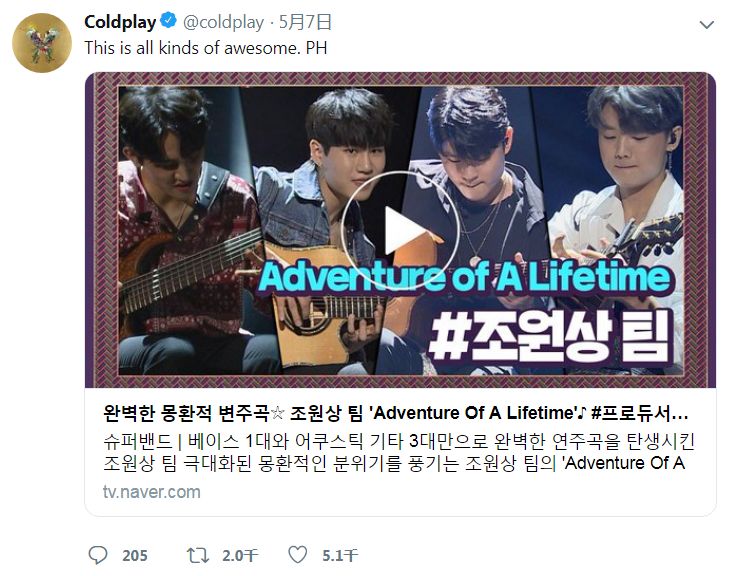Open the Korean card headline title

pyautogui.click(x=395, y=413)
